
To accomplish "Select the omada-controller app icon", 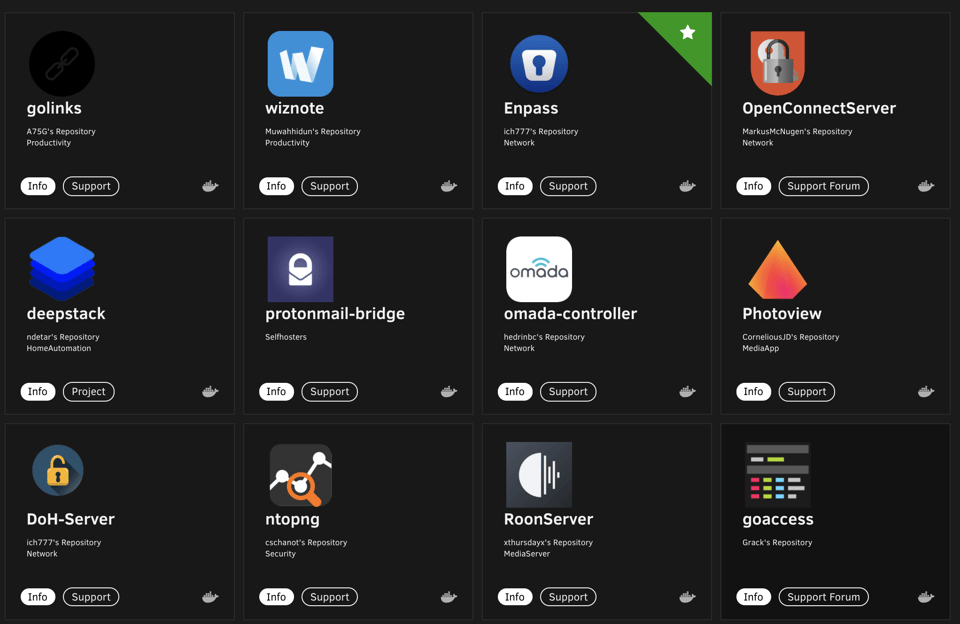I will click(538, 268).
